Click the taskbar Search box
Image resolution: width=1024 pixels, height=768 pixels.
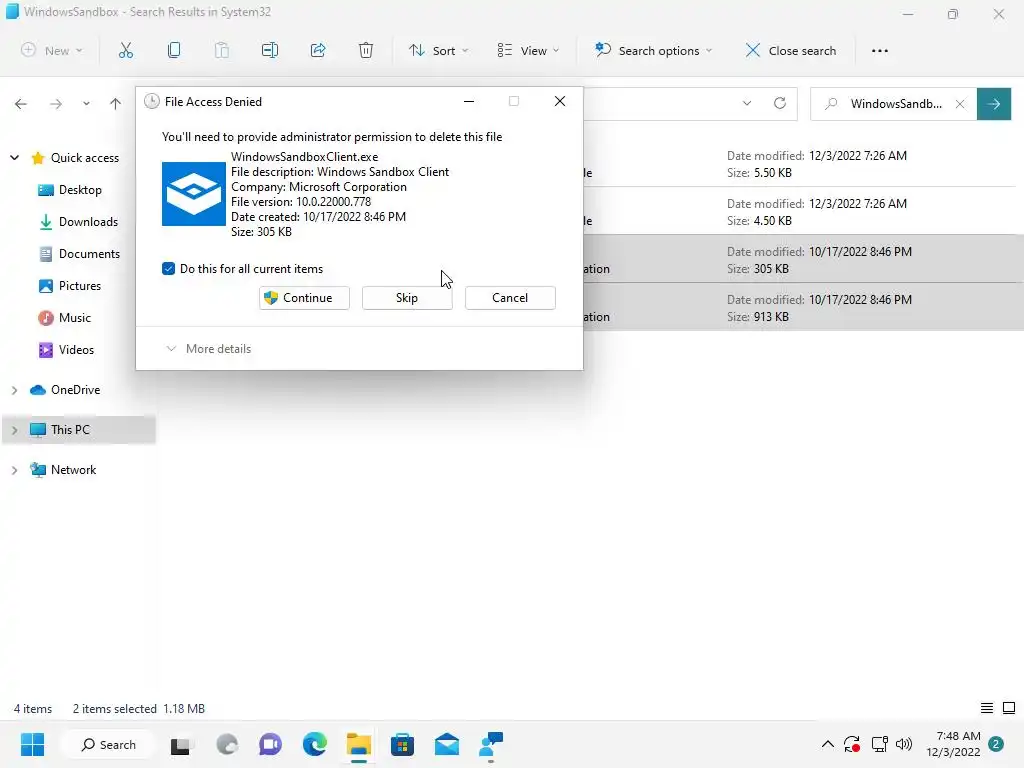pyautogui.click(x=108, y=744)
